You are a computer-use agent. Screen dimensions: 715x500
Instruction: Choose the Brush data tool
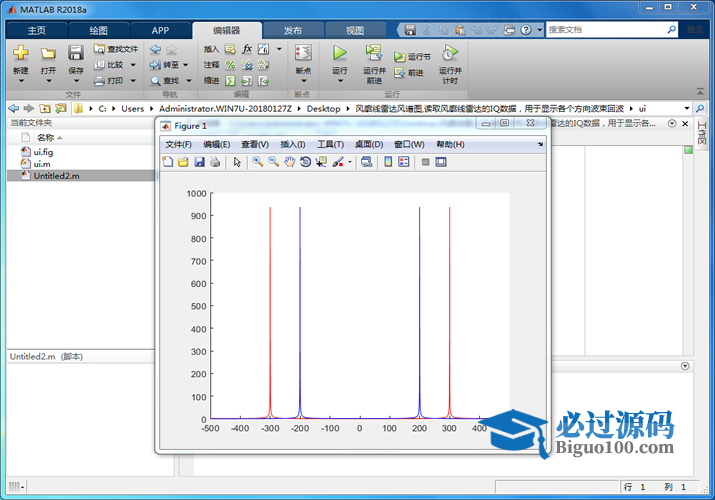[x=338, y=162]
